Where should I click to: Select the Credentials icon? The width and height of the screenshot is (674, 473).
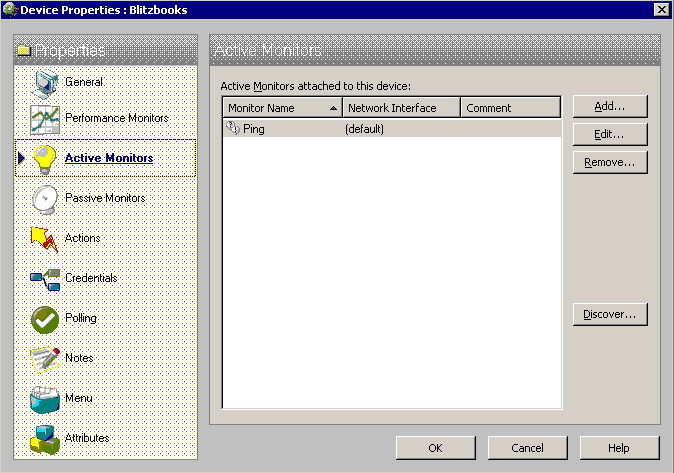(45, 278)
